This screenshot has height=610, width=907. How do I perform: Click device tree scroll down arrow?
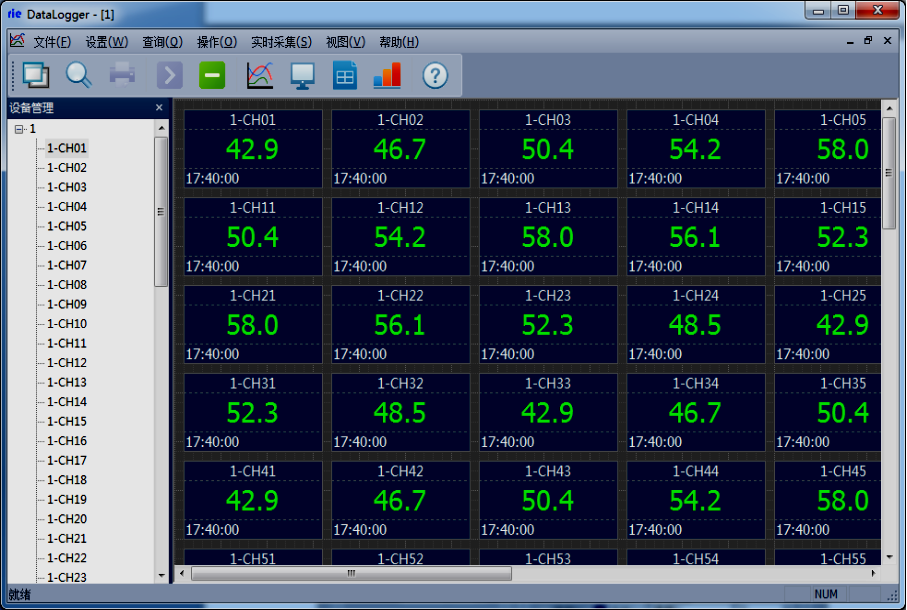point(161,576)
